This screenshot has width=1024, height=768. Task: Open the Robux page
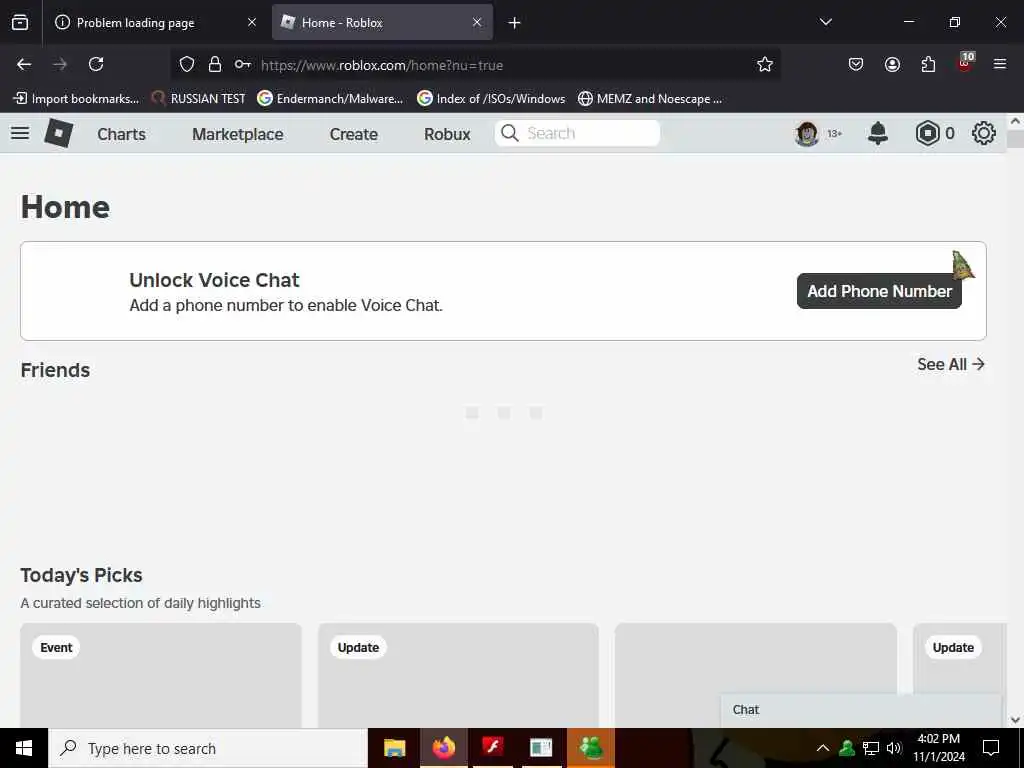click(447, 134)
